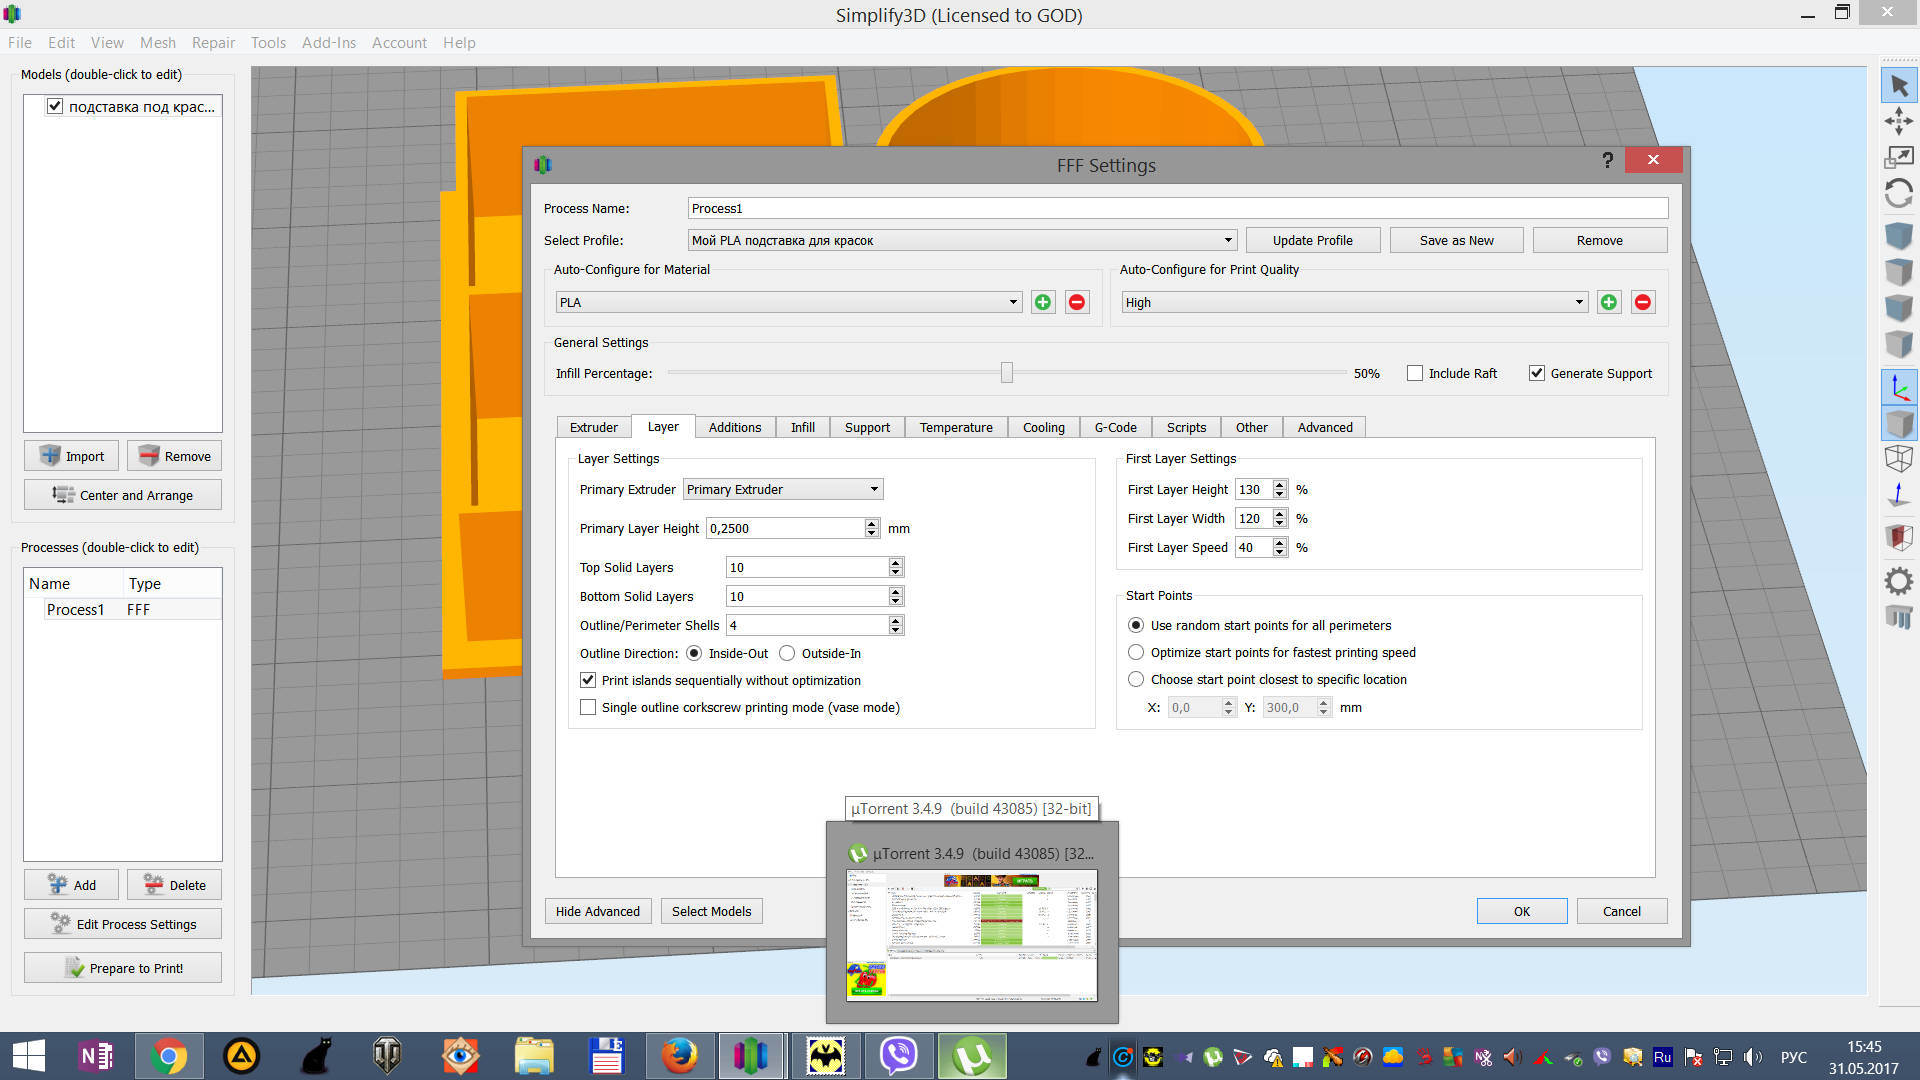Switch to the Infill tab
The image size is (1920, 1080).
[x=802, y=427]
